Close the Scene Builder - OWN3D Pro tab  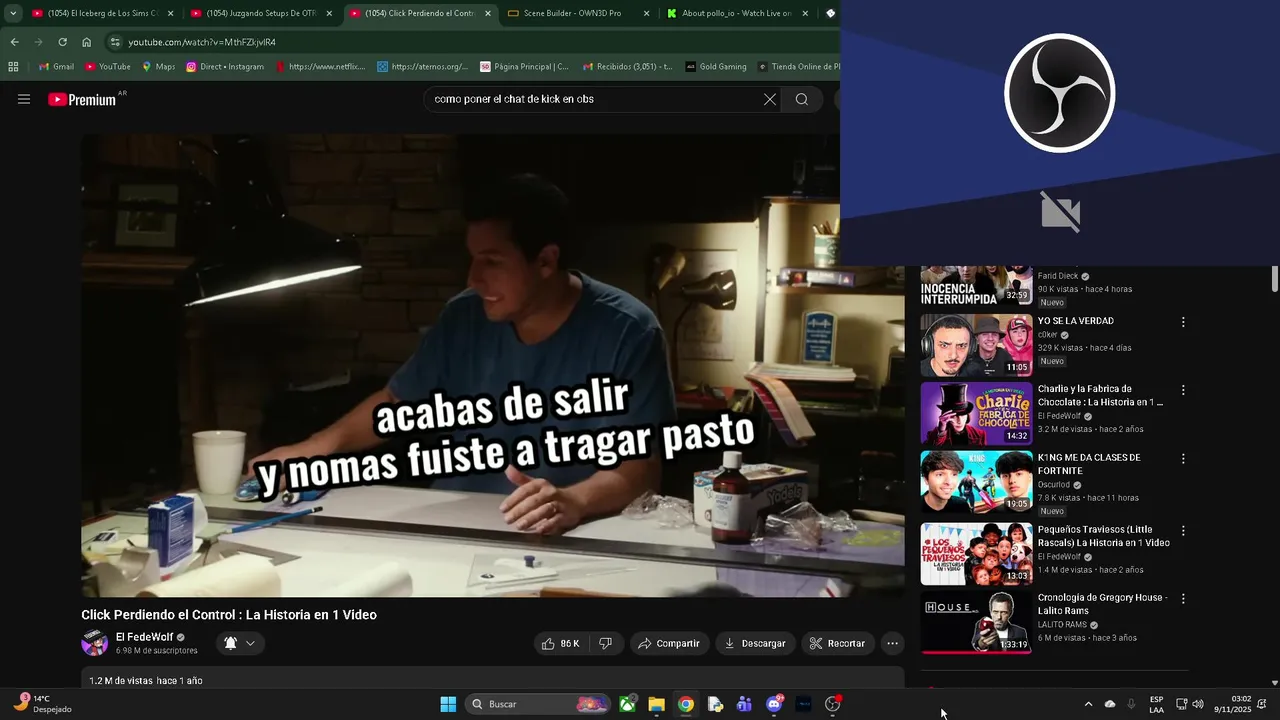click(646, 13)
